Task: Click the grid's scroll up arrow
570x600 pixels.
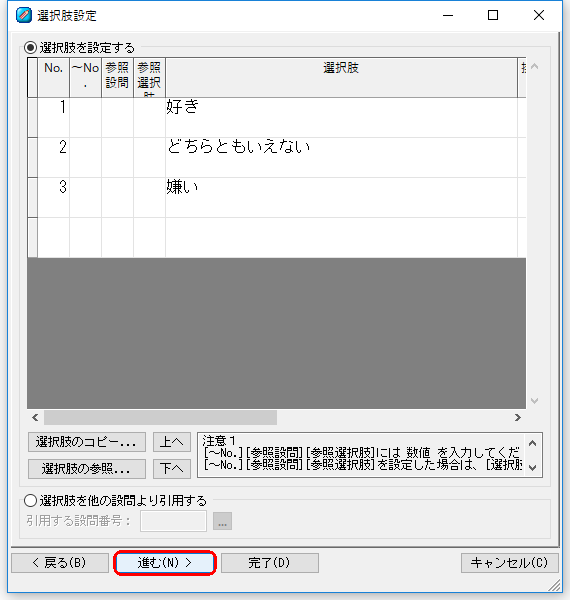Action: pos(534,67)
